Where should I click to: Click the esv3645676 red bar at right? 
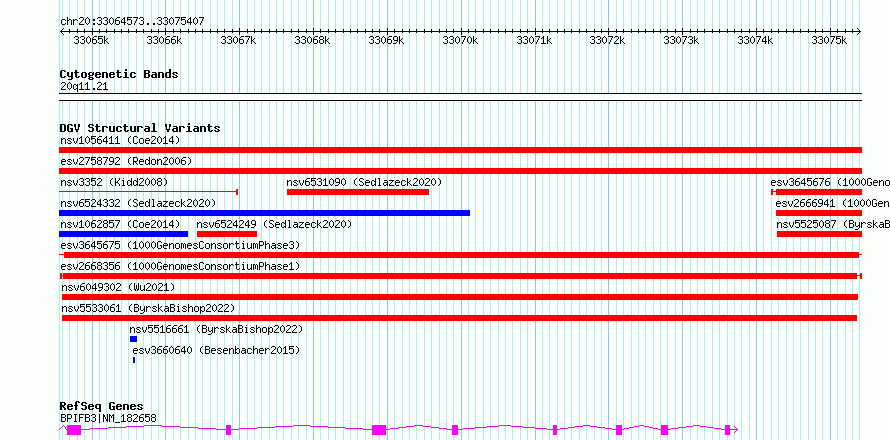(x=816, y=192)
